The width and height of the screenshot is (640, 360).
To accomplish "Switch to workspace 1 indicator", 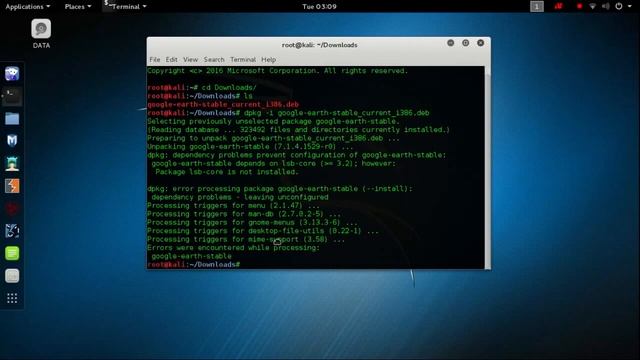I will point(537,7).
